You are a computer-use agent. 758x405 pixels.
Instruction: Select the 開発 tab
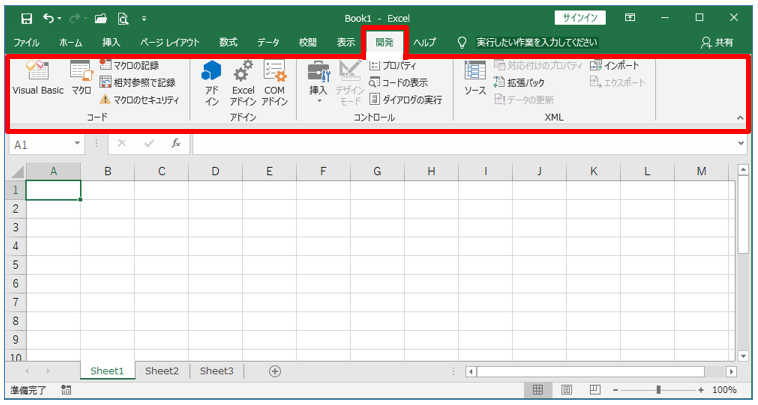385,43
